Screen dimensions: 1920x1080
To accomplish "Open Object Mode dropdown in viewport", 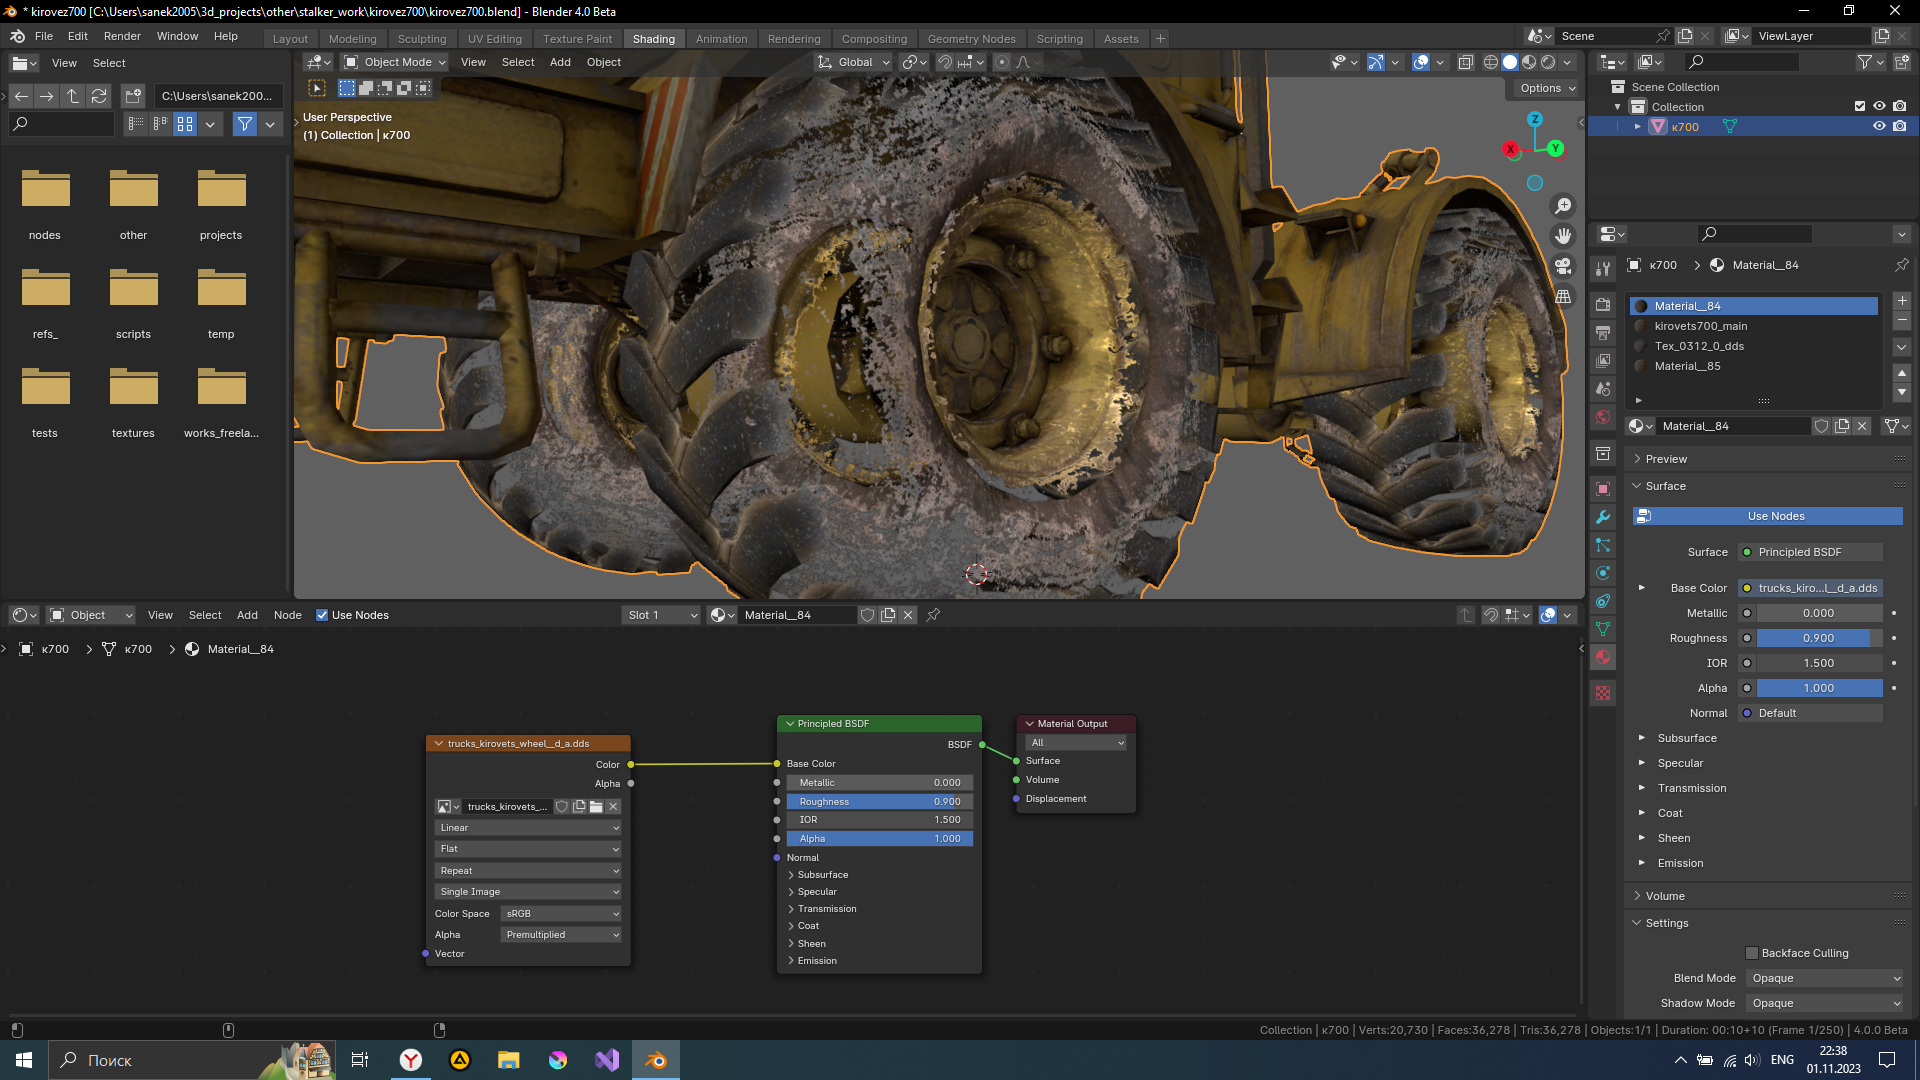I will [396, 62].
